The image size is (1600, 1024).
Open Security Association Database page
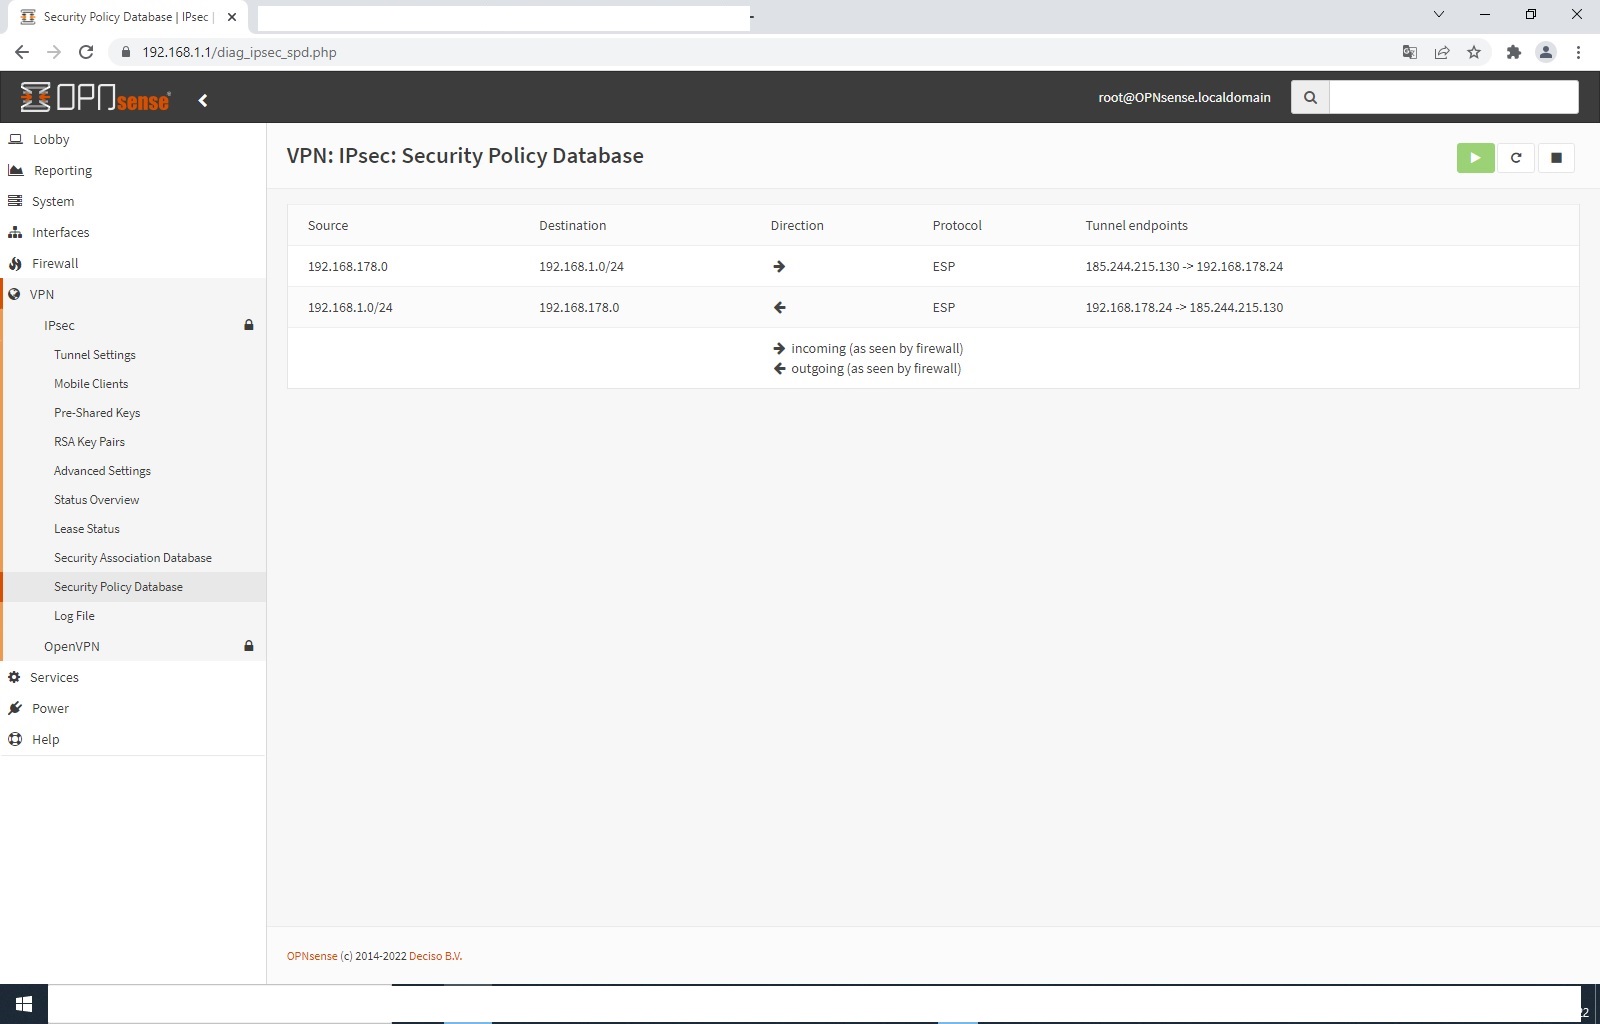(x=135, y=558)
